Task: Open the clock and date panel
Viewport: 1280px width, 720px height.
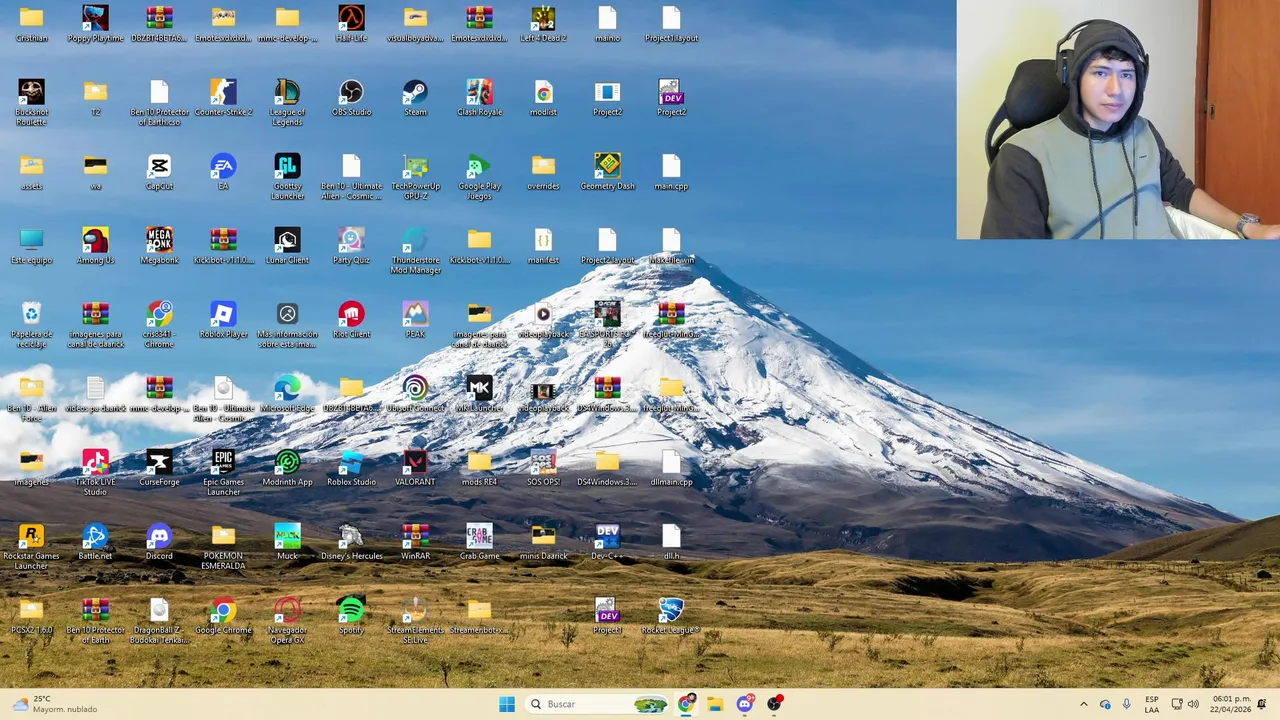Action: click(1231, 704)
